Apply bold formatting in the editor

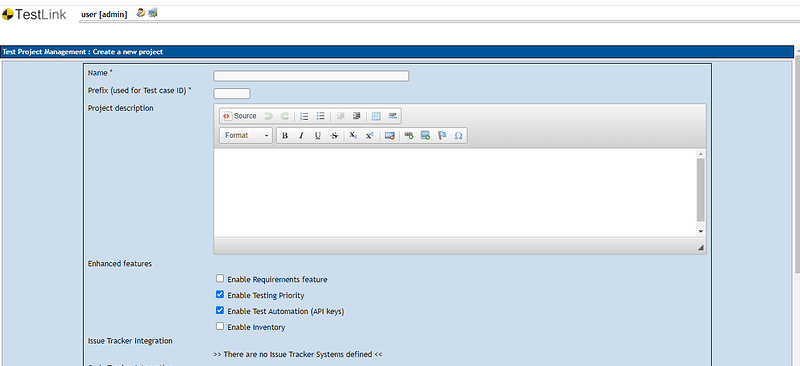click(285, 136)
